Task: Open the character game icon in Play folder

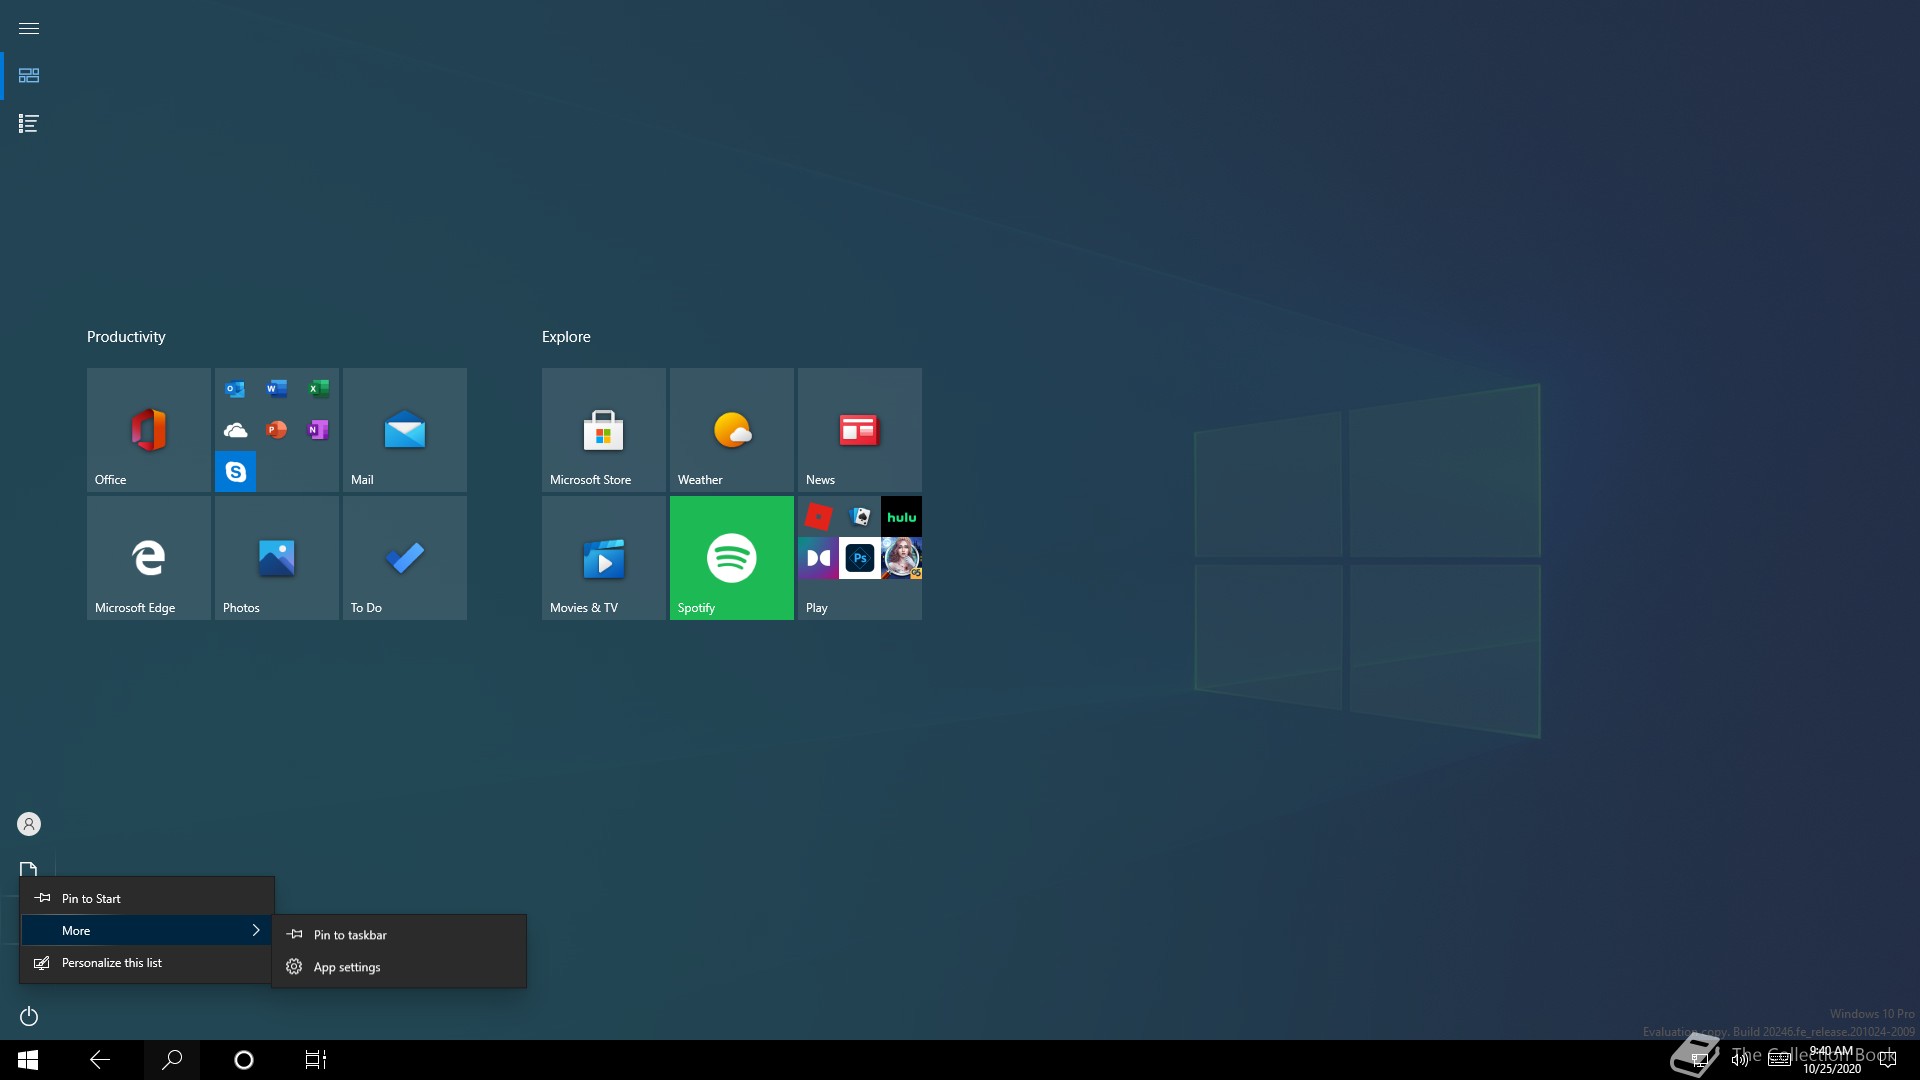Action: tap(901, 558)
